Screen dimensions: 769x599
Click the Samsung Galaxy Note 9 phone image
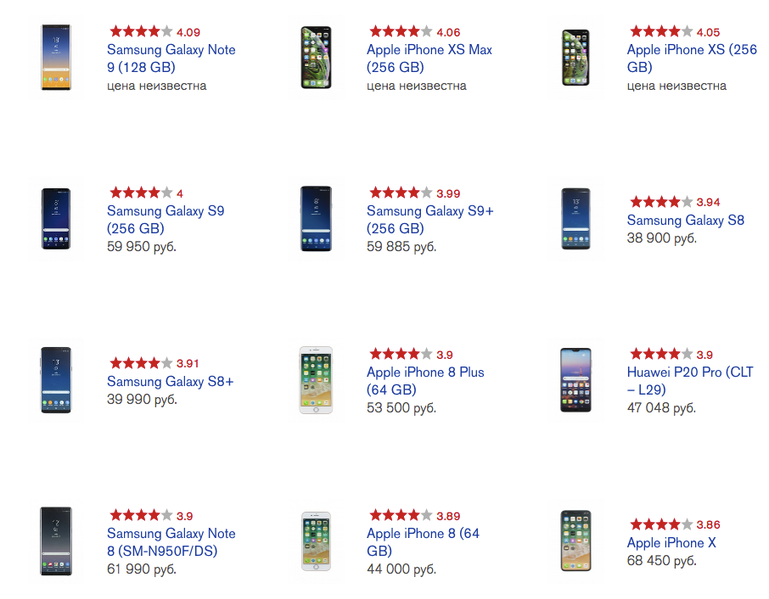56,58
